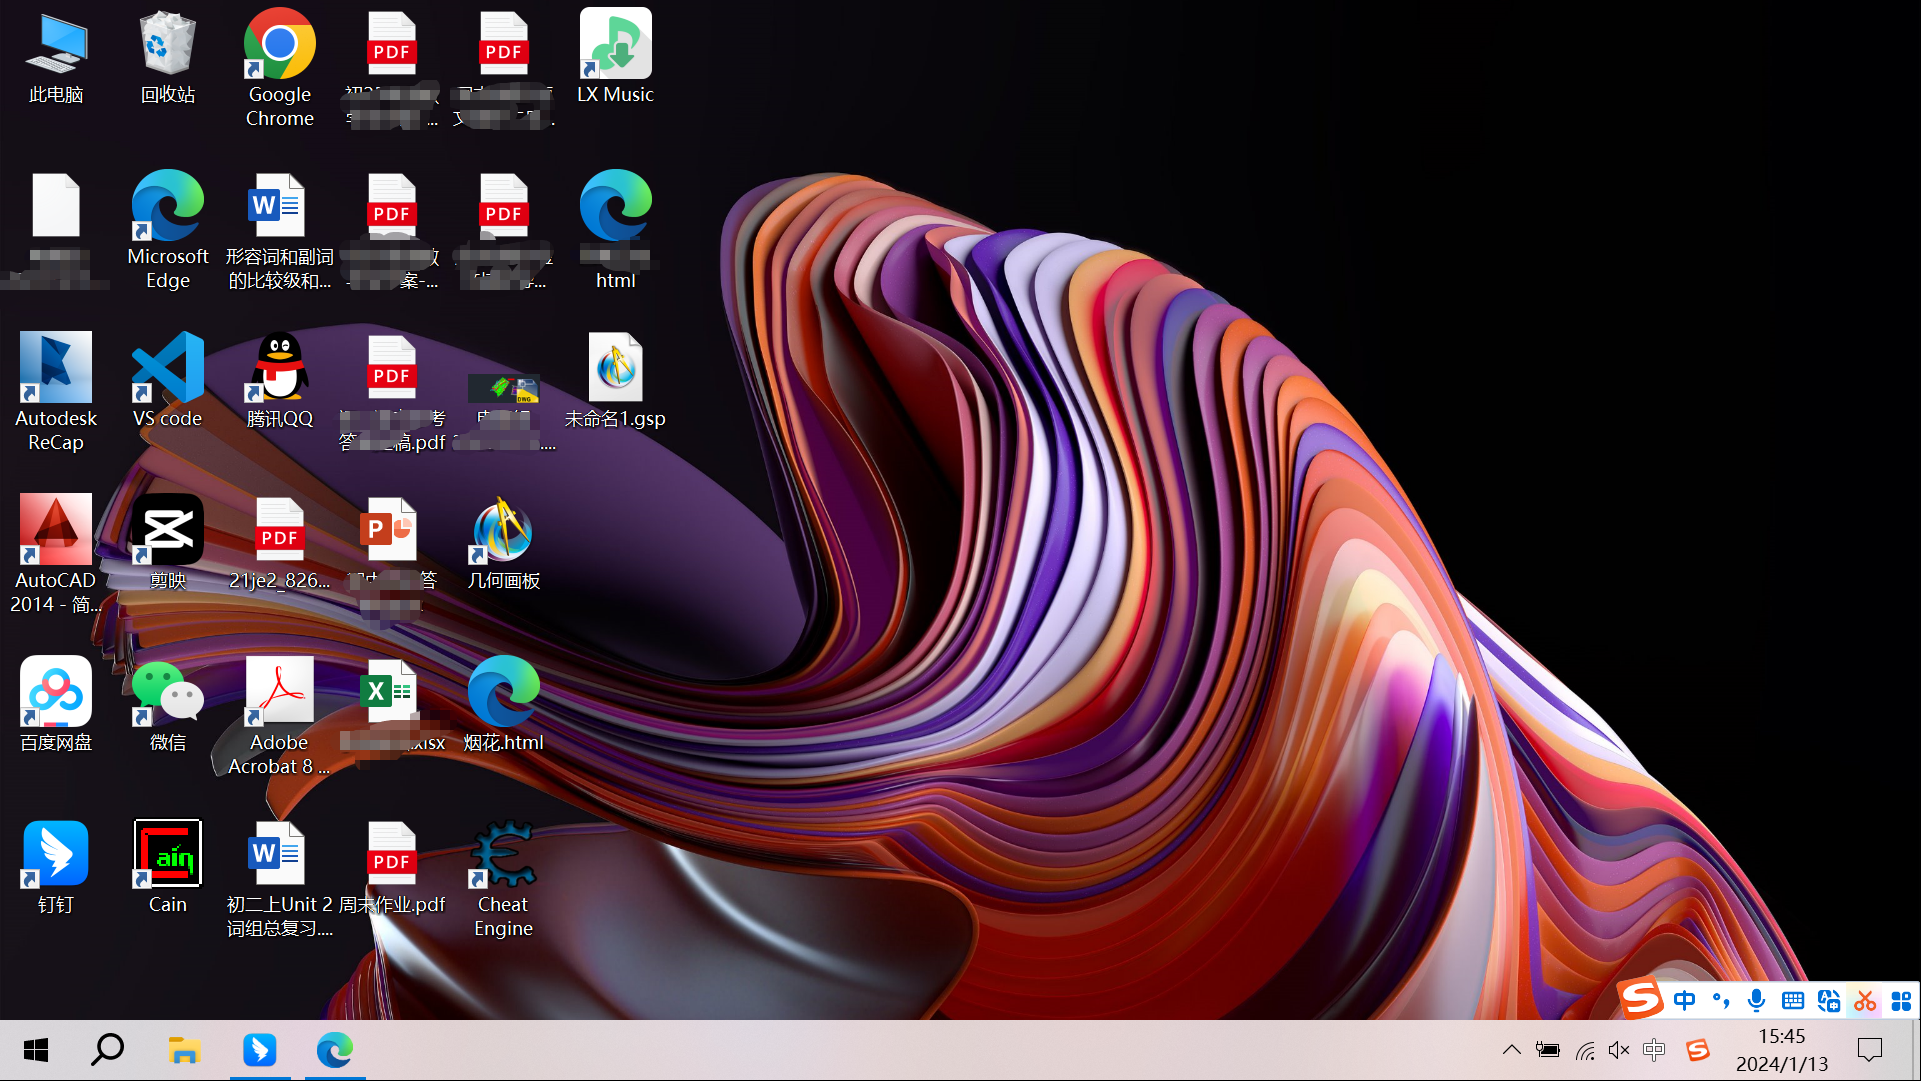Launch Google Chrome from the desktop
The height and width of the screenshot is (1081, 1921).
click(x=280, y=68)
